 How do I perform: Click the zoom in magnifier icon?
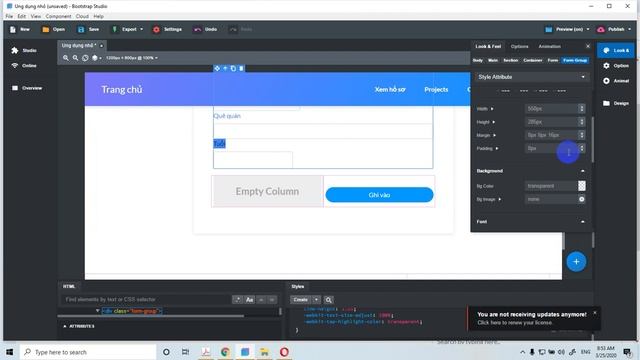coord(66,58)
